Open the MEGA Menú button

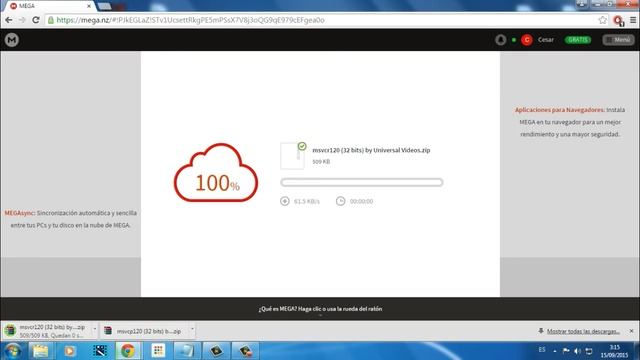(x=618, y=40)
